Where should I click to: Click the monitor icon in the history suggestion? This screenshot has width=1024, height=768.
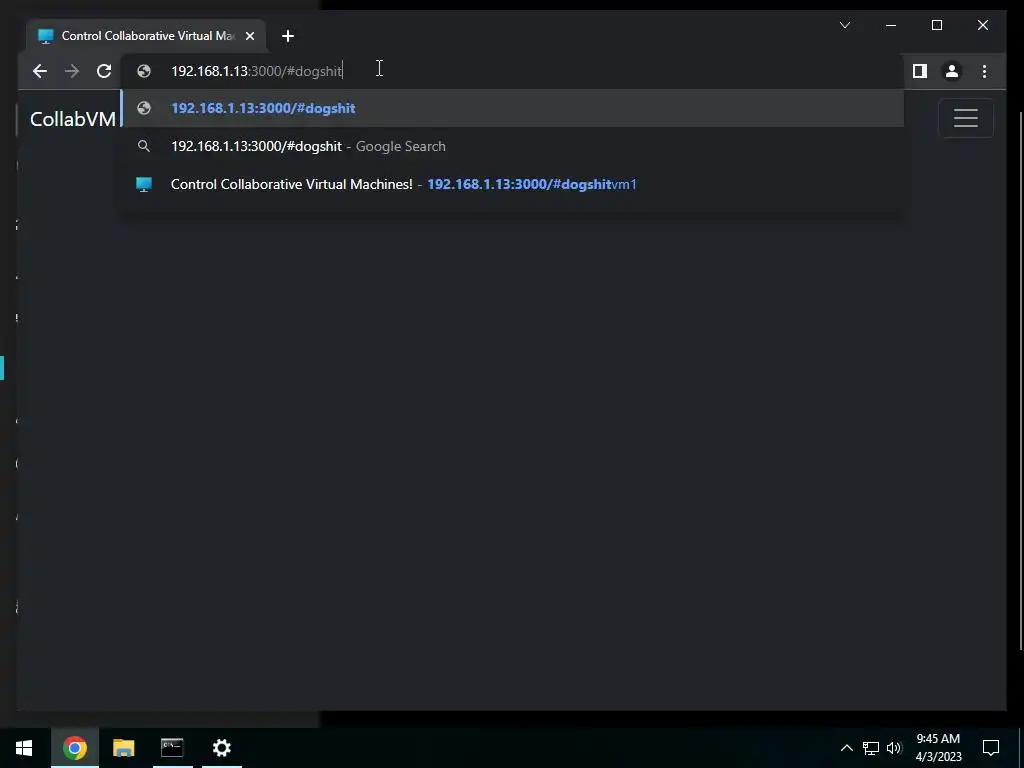[144, 184]
